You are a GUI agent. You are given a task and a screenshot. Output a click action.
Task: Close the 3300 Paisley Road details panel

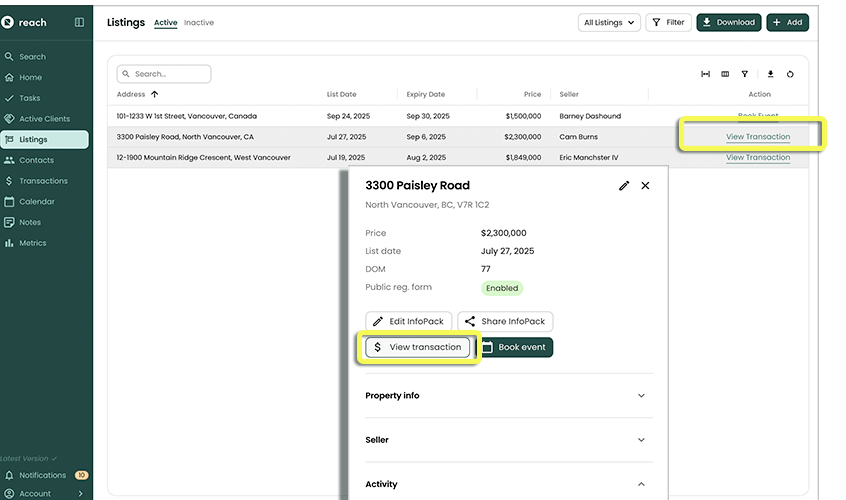pyautogui.click(x=645, y=186)
